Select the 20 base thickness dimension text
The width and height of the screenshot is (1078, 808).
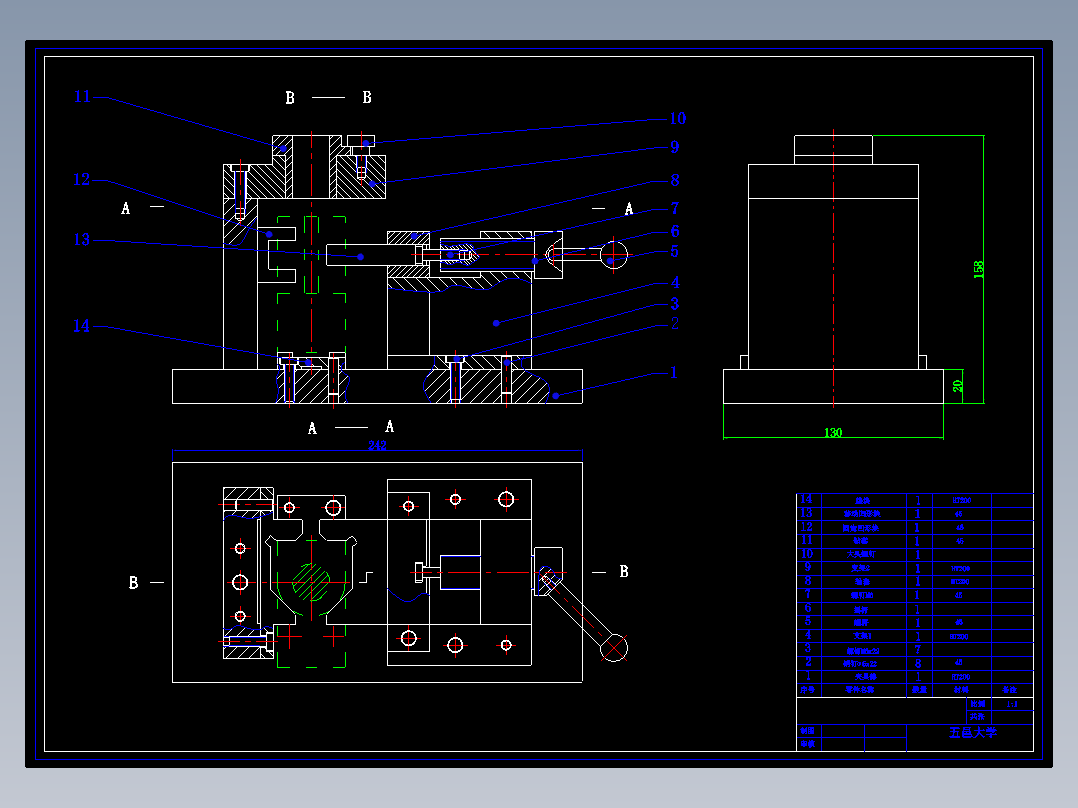coord(958,386)
